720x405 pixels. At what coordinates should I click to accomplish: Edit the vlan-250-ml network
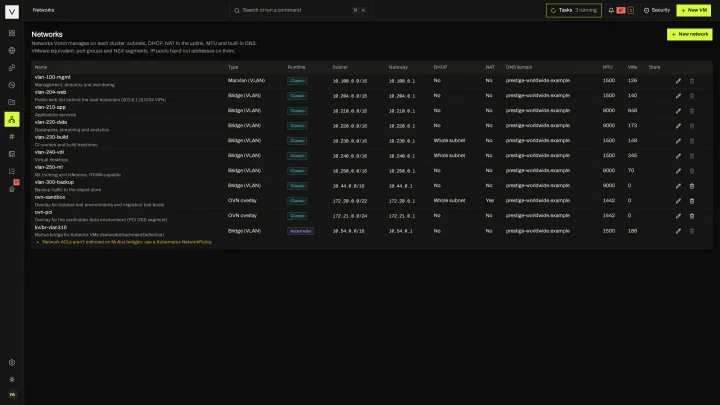point(678,171)
